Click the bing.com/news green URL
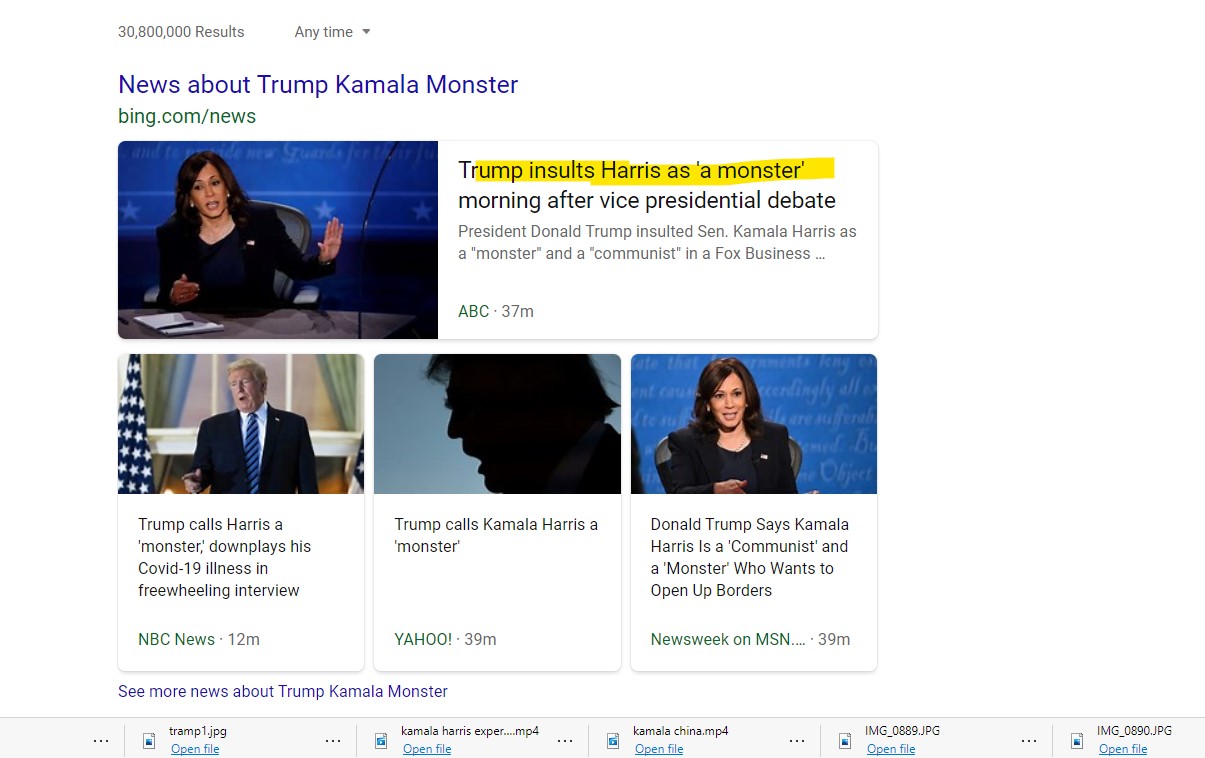Screen dimensions: 1205x758 187,116
